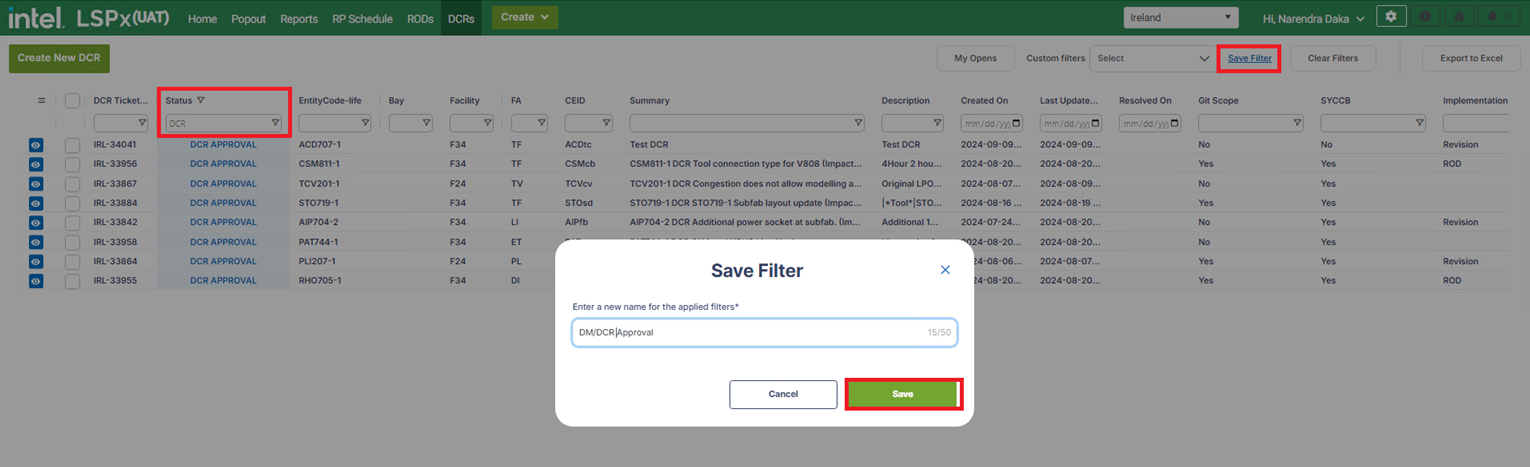Select the checkbox for row IRL-33884
This screenshot has width=1530, height=467.
pyautogui.click(x=72, y=203)
